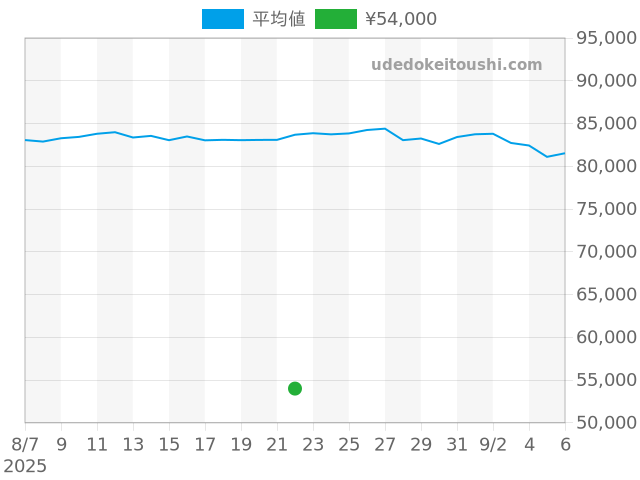Click the green legend color box
Image resolution: width=640 pixels, height=480 pixels.
coord(335,19)
